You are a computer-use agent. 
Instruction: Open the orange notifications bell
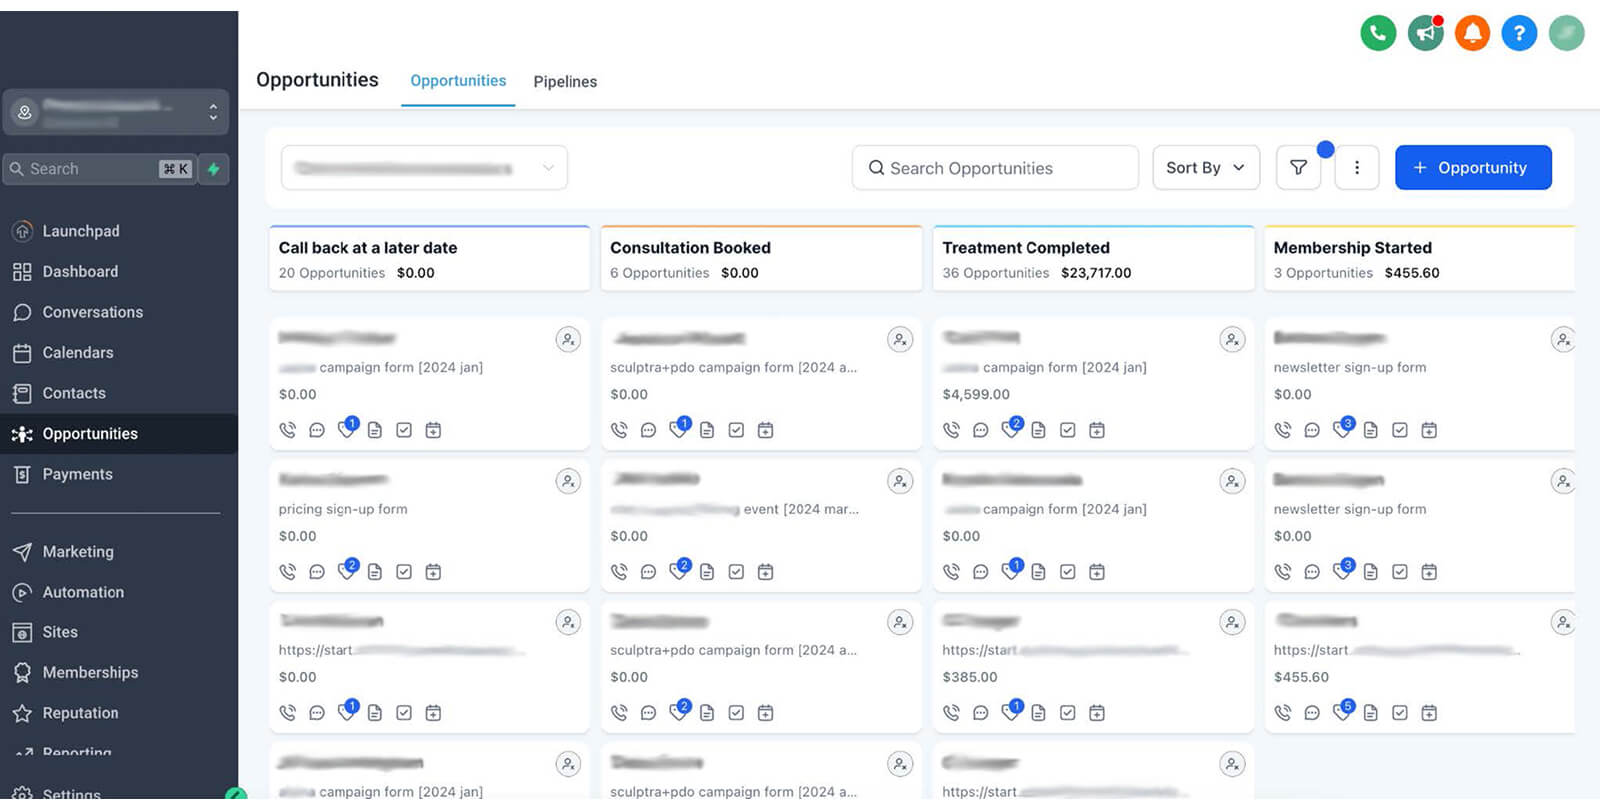(x=1472, y=33)
